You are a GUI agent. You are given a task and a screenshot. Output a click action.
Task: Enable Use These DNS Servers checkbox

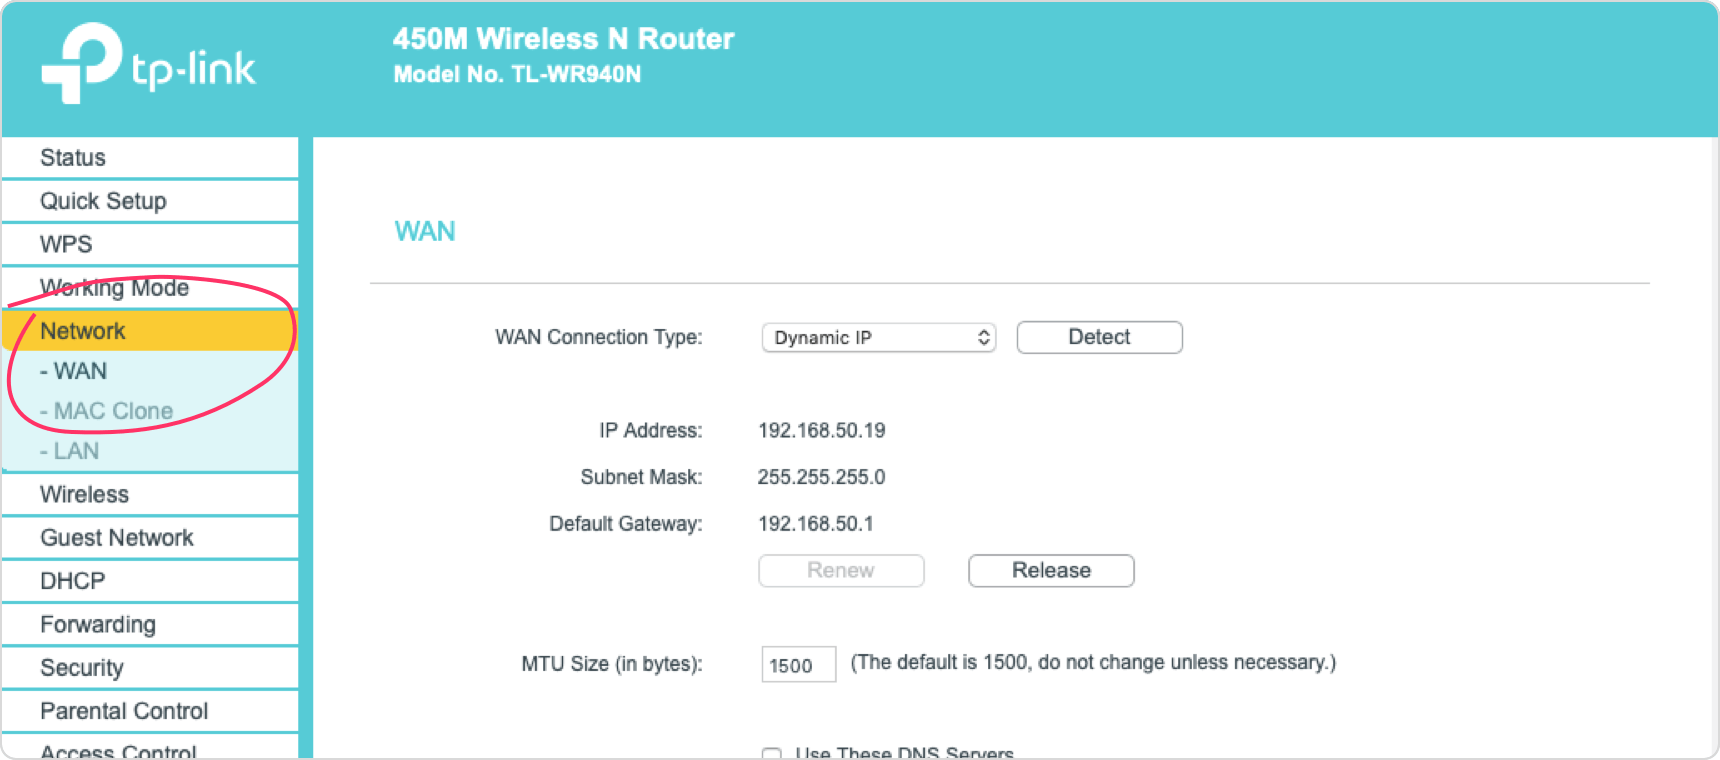(771, 754)
